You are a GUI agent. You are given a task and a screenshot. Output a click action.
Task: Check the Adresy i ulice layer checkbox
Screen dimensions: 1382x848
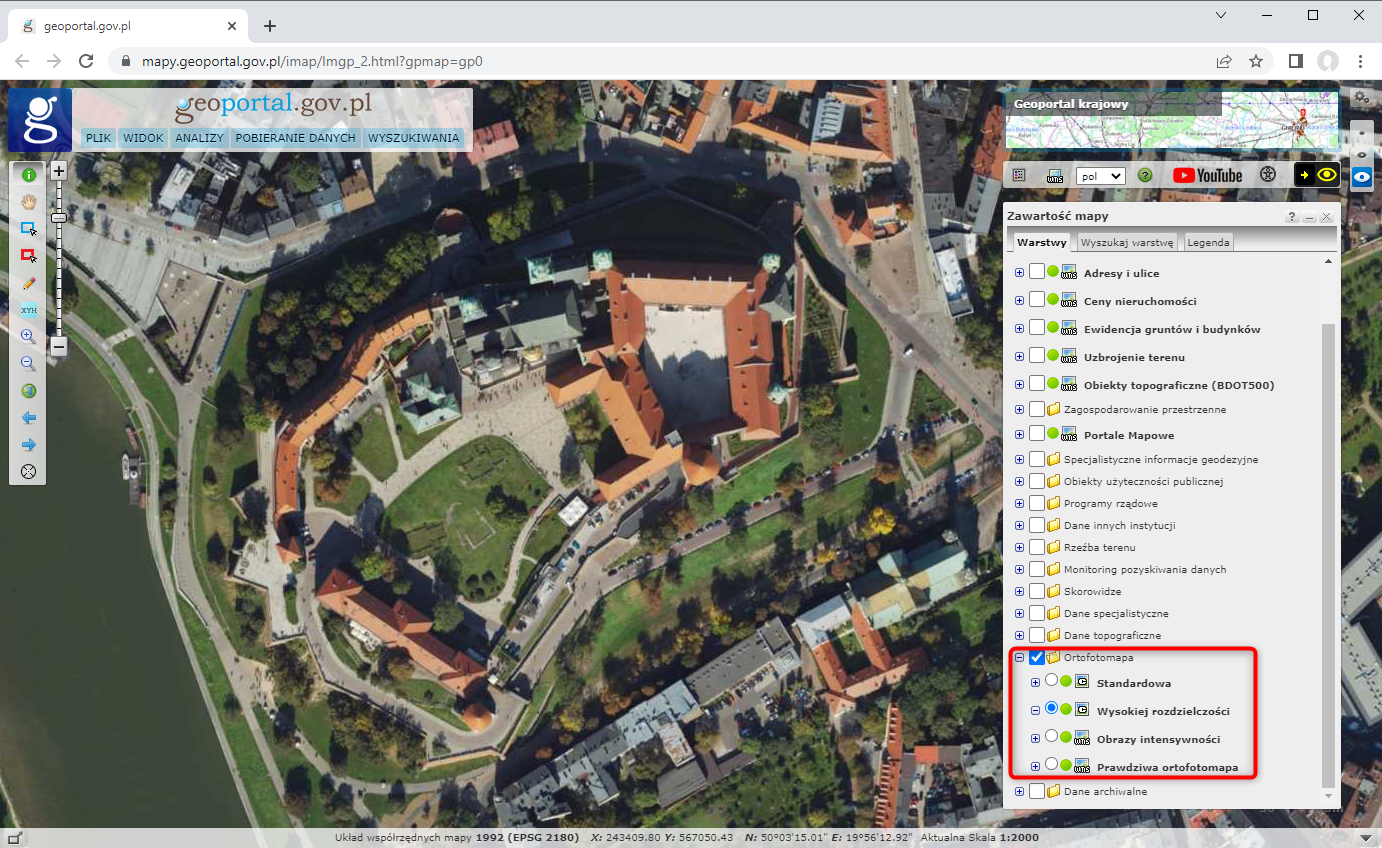coord(1037,272)
